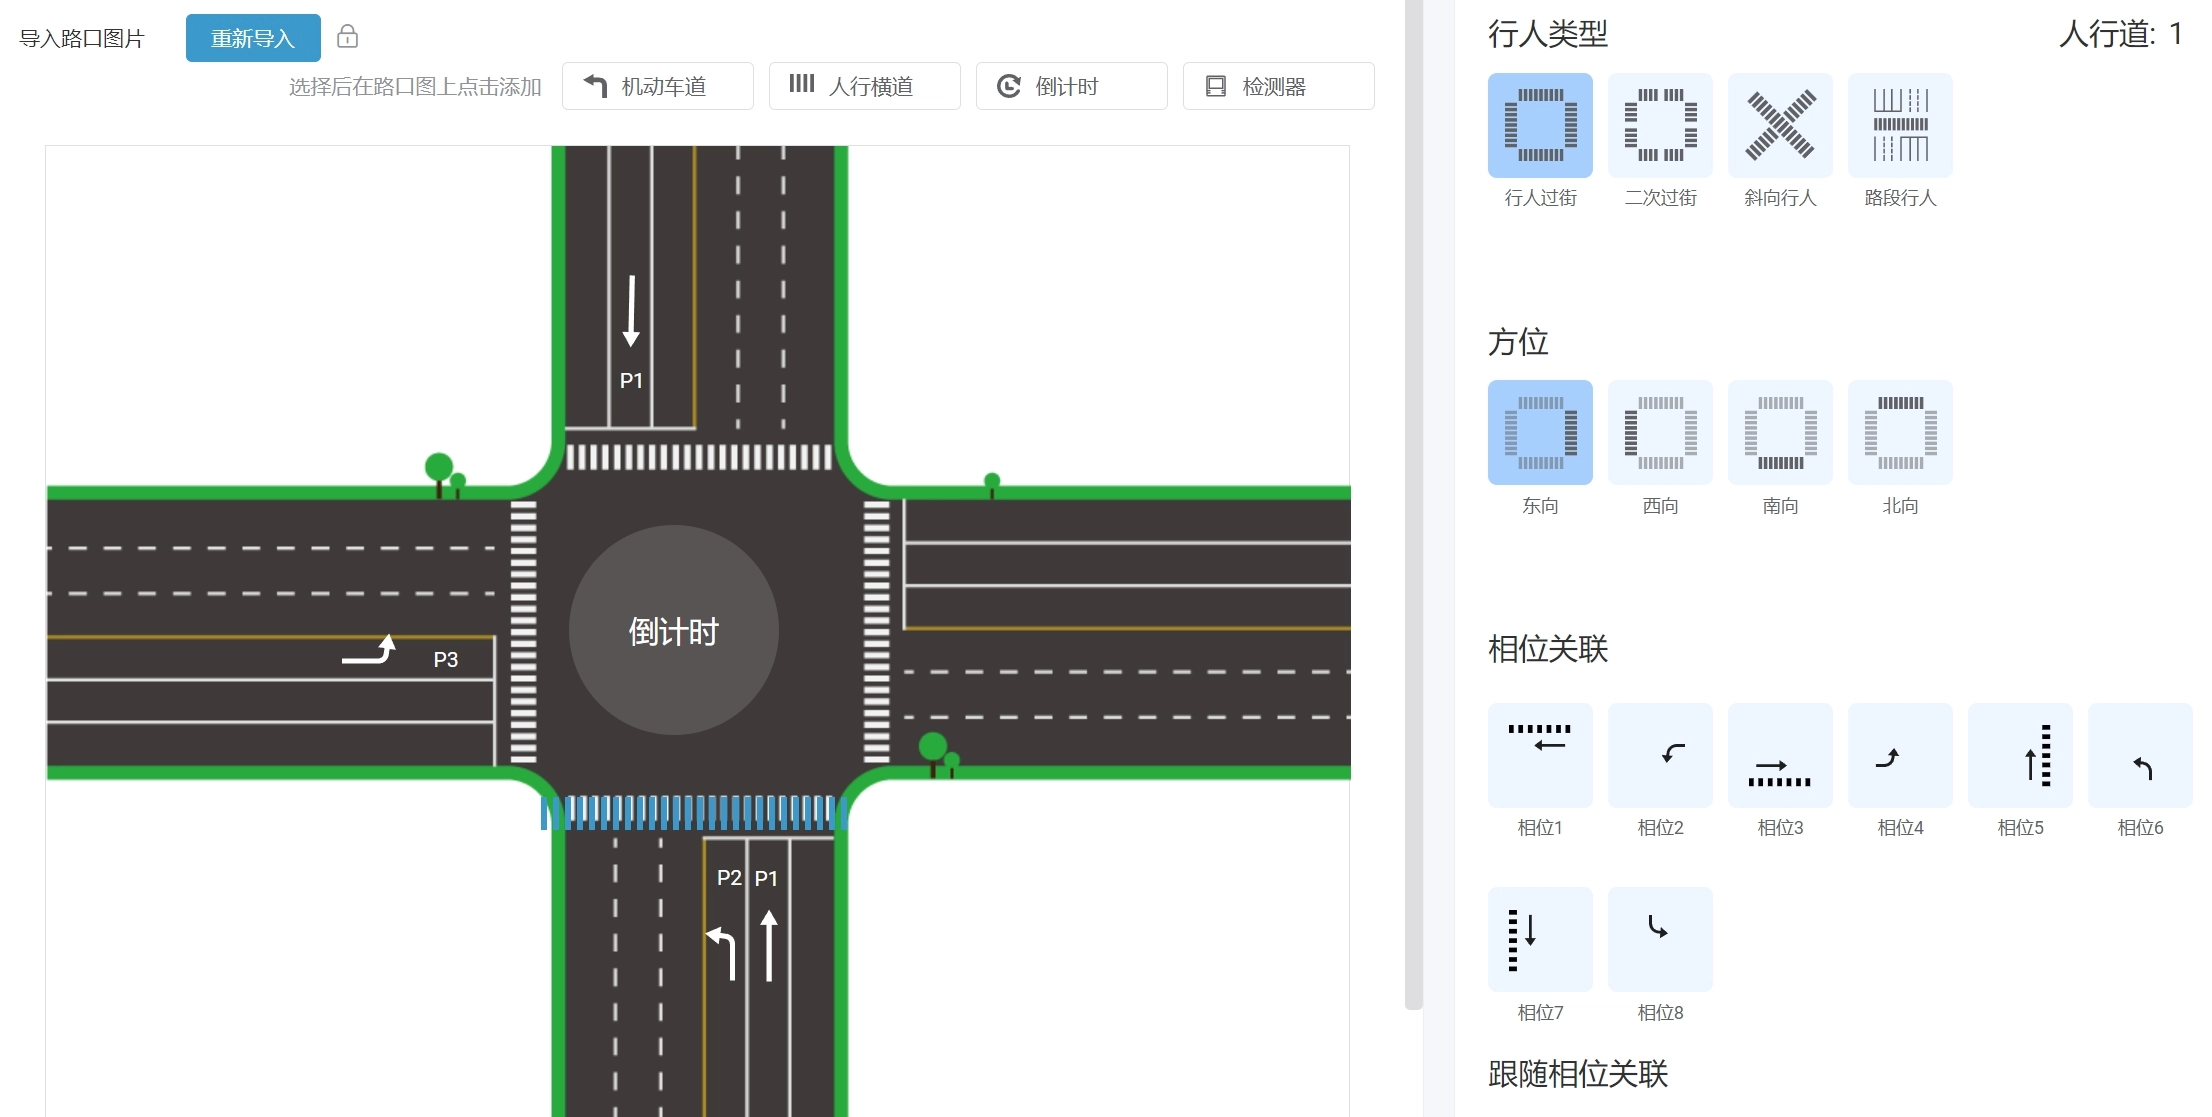The height and width of the screenshot is (1117, 2212).
Task: Associate phase 相位1 icon
Action: pyautogui.click(x=1540, y=755)
